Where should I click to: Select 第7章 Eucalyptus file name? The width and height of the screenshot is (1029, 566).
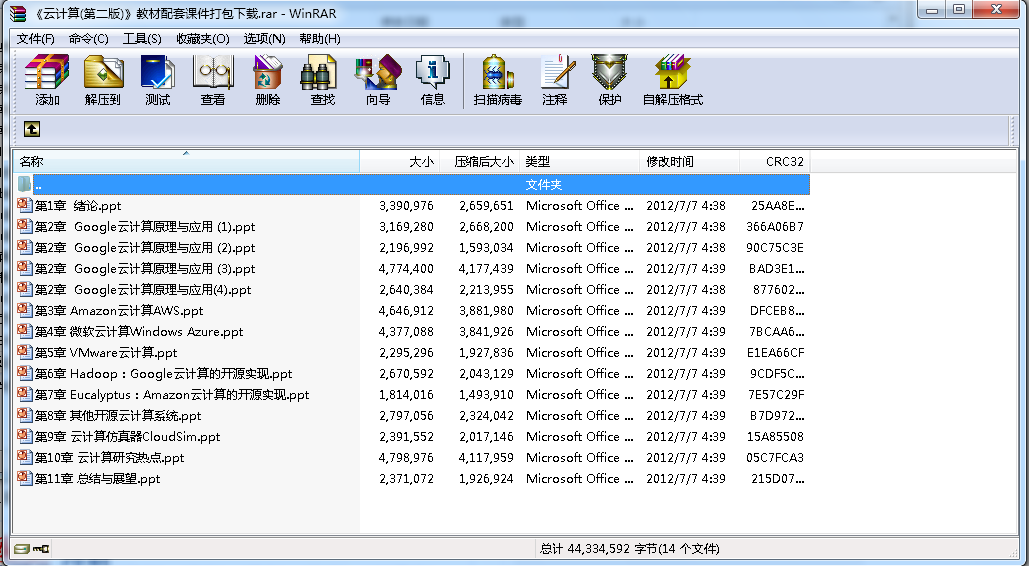pyautogui.click(x=172, y=395)
